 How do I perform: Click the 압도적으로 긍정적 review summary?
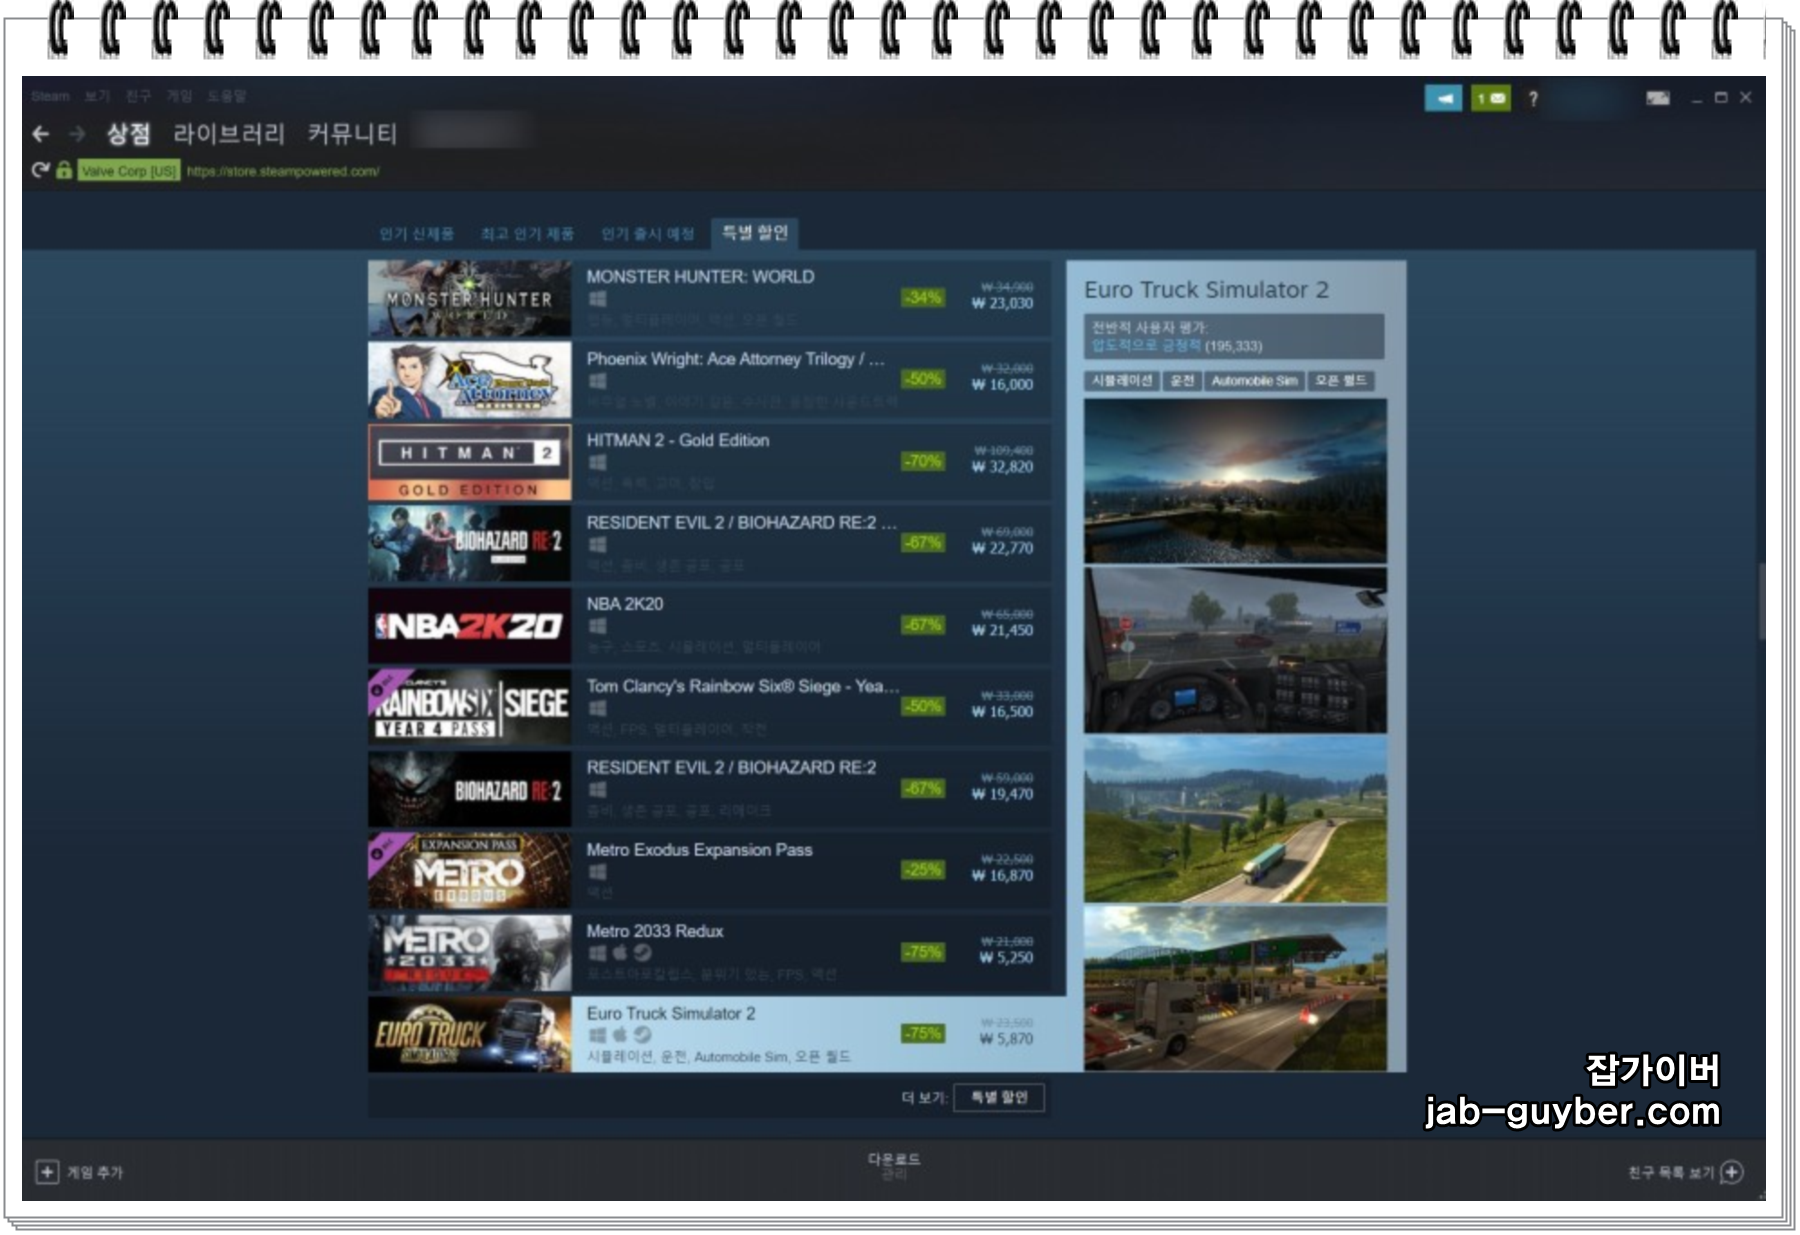tap(1146, 346)
